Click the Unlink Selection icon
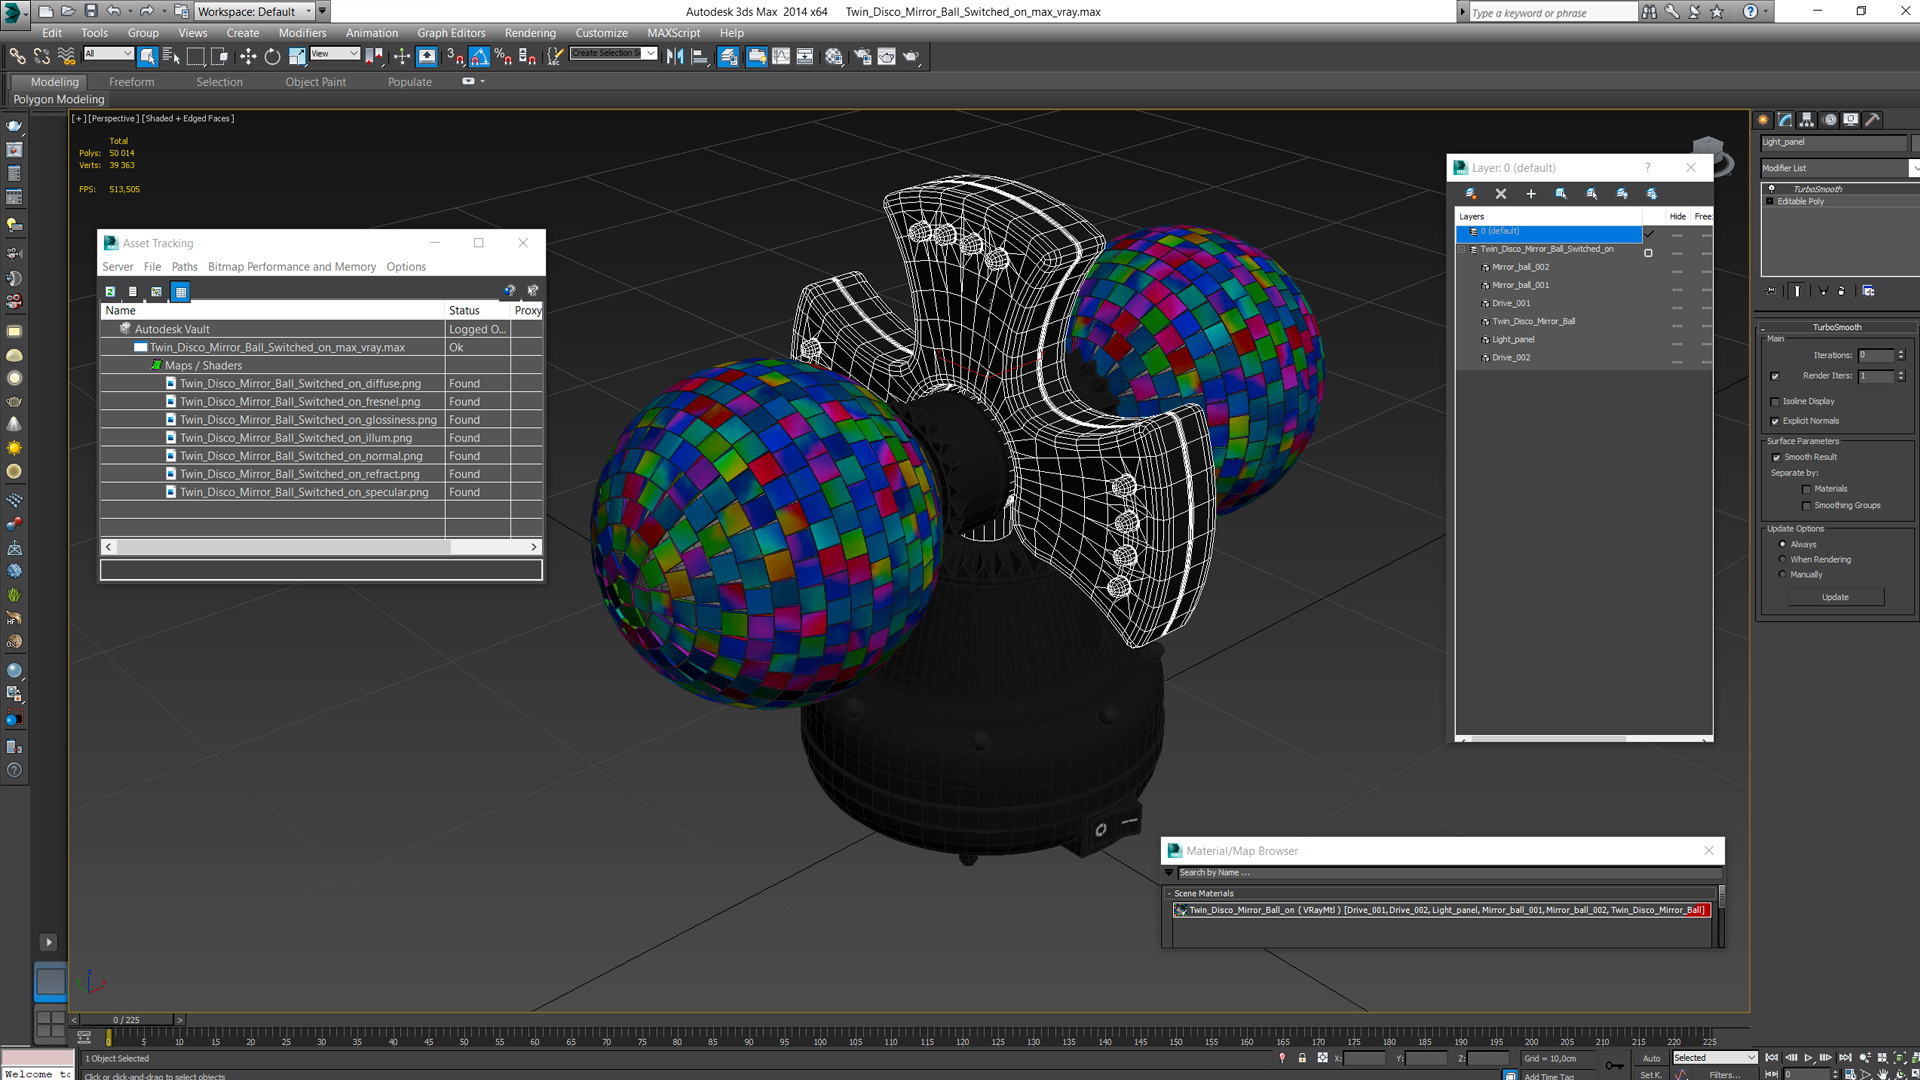 42,57
